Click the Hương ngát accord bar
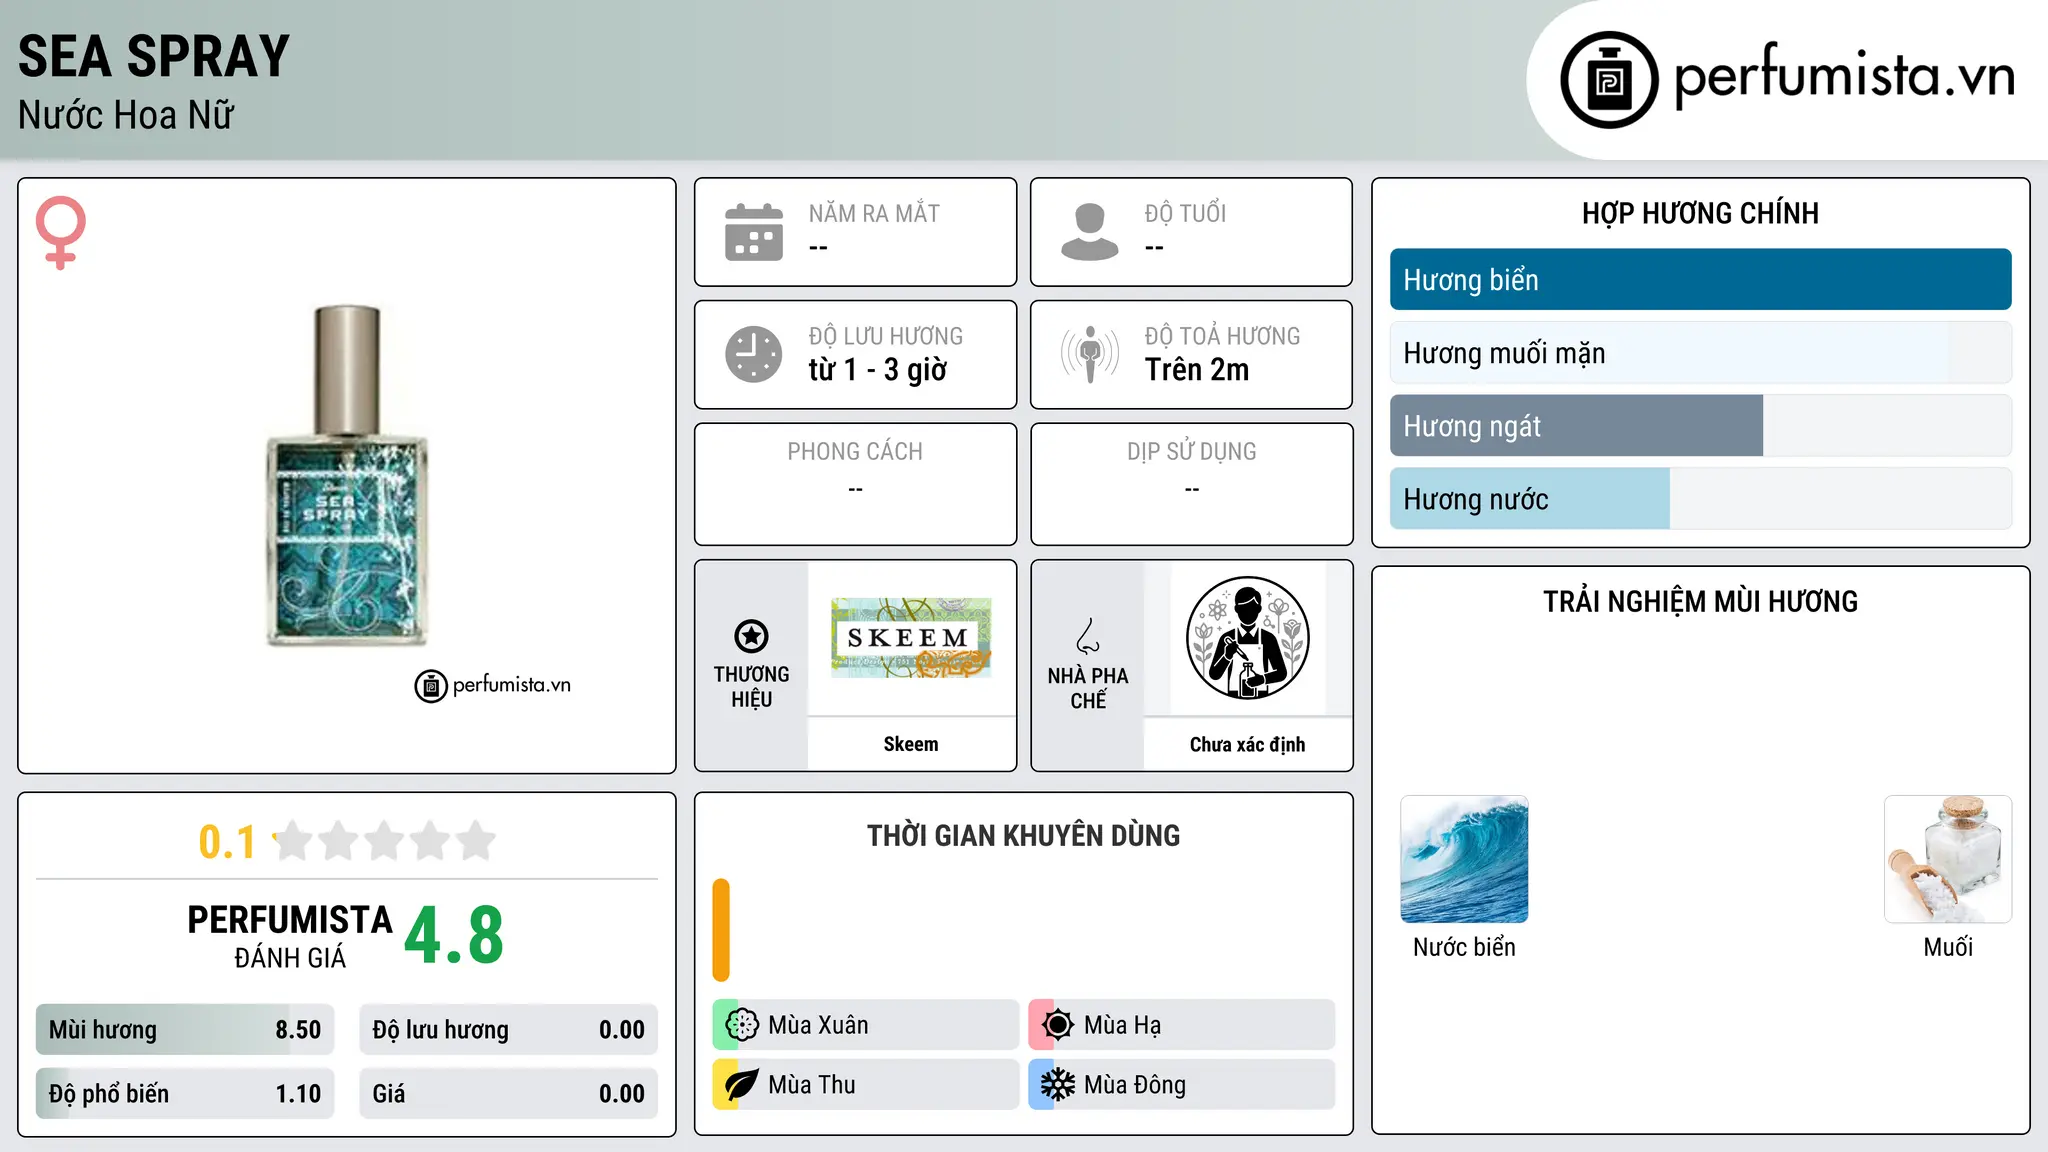The height and width of the screenshot is (1152, 2048). point(1700,426)
